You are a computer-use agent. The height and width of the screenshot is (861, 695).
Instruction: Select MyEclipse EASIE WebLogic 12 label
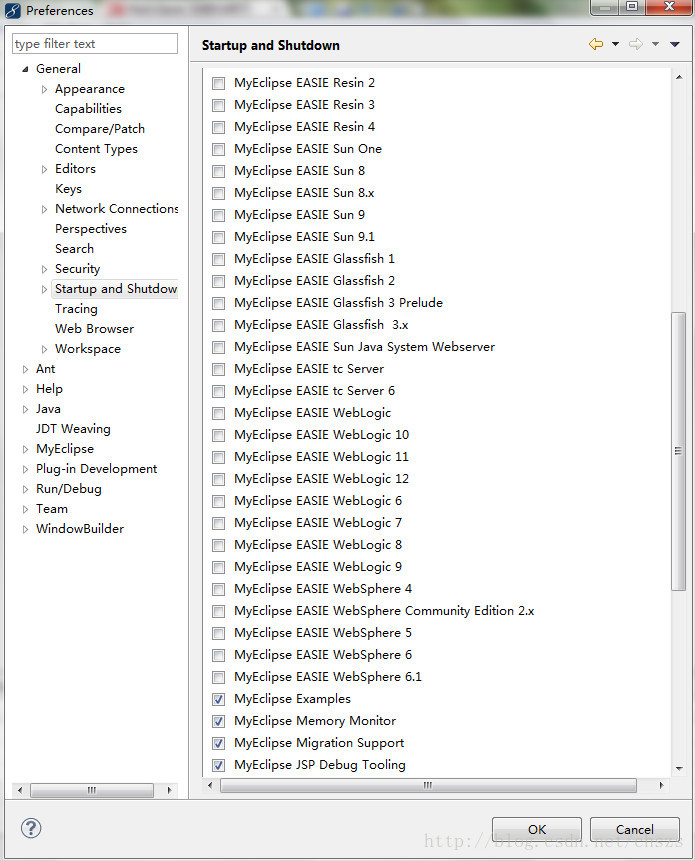click(321, 479)
